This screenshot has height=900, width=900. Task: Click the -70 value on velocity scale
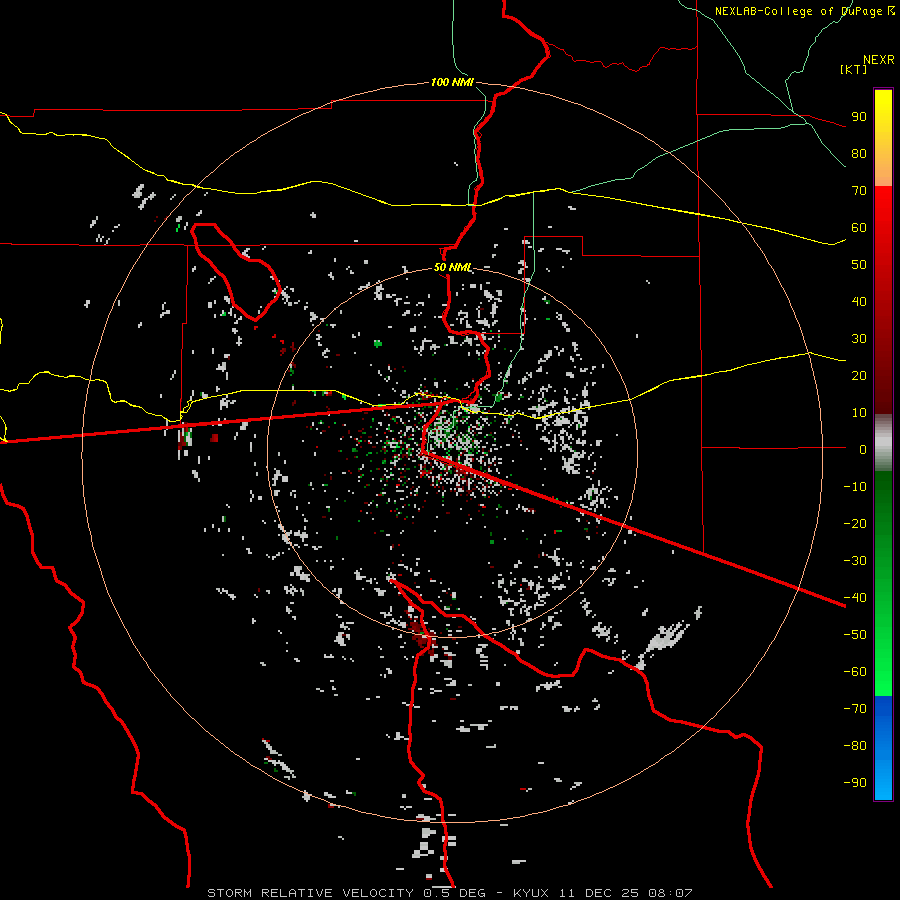855,708
